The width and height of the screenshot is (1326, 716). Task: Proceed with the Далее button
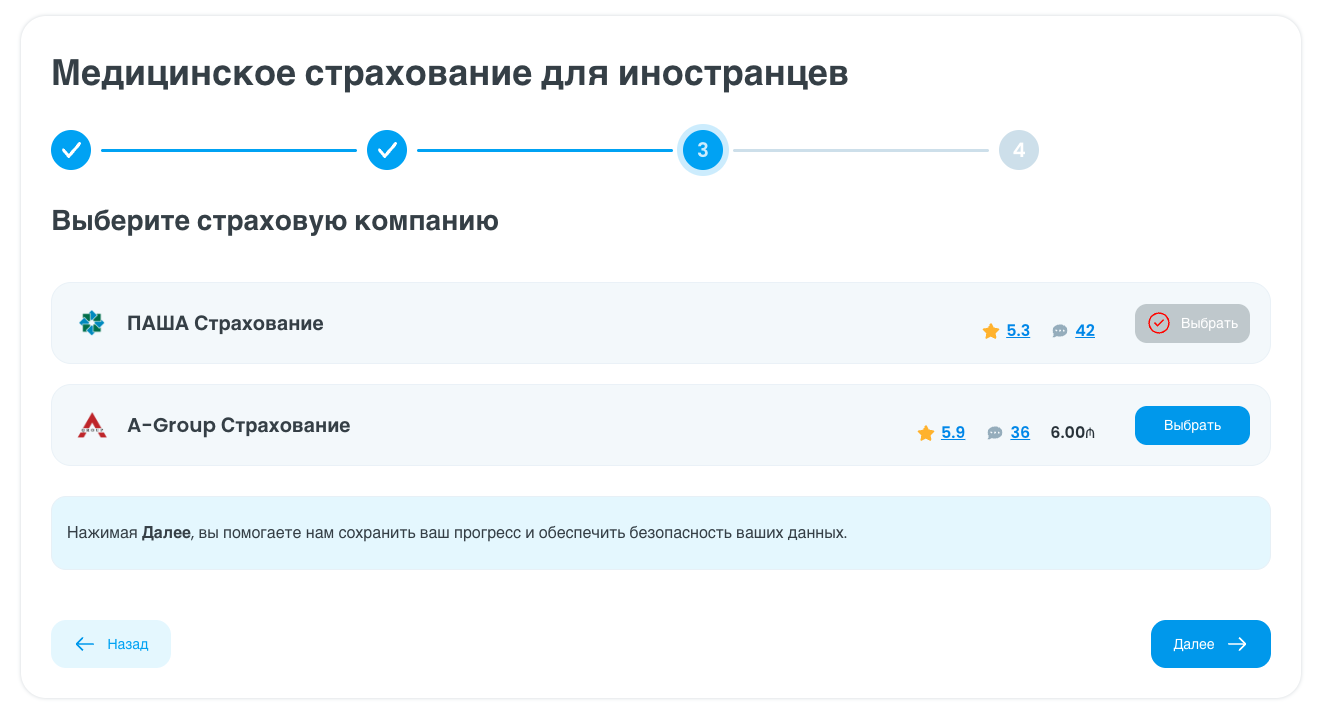point(1210,644)
